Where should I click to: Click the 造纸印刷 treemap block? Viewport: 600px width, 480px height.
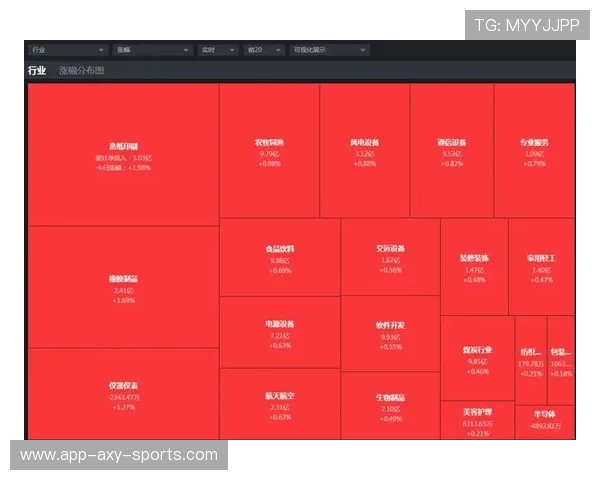pyautogui.click(x=124, y=154)
